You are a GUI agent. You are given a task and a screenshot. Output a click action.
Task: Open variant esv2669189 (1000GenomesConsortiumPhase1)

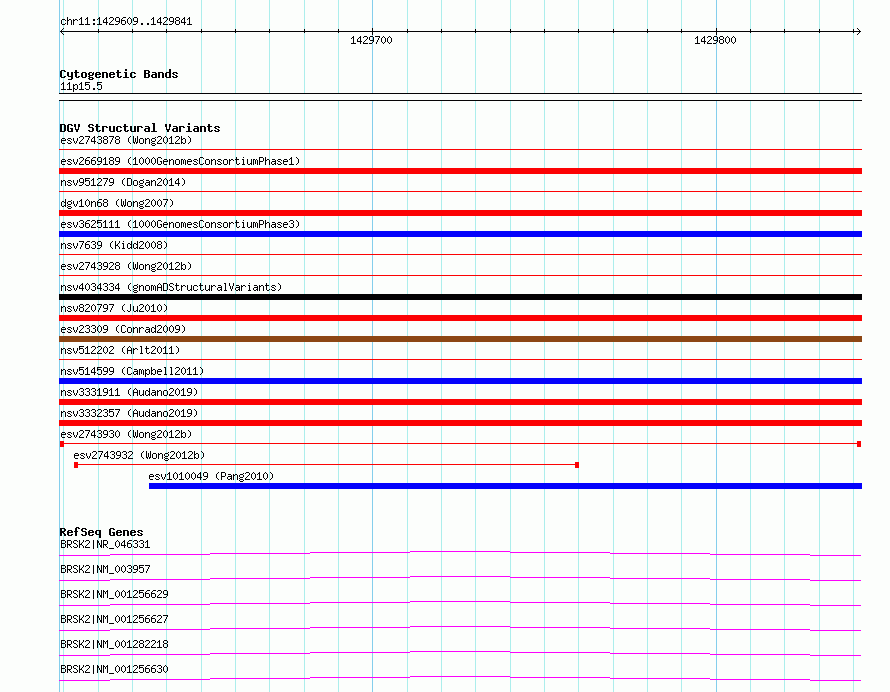click(180, 161)
